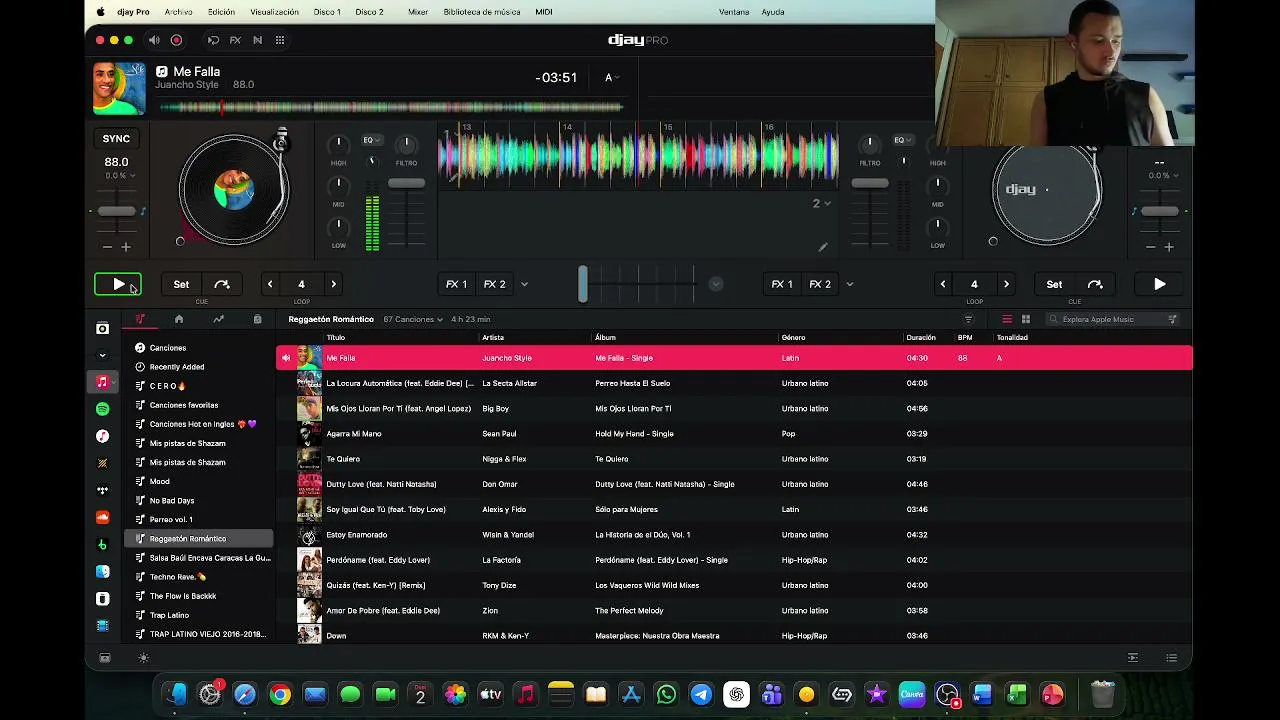Open the video library source in the sidebar
The width and height of the screenshot is (1280, 720).
pyautogui.click(x=102, y=626)
